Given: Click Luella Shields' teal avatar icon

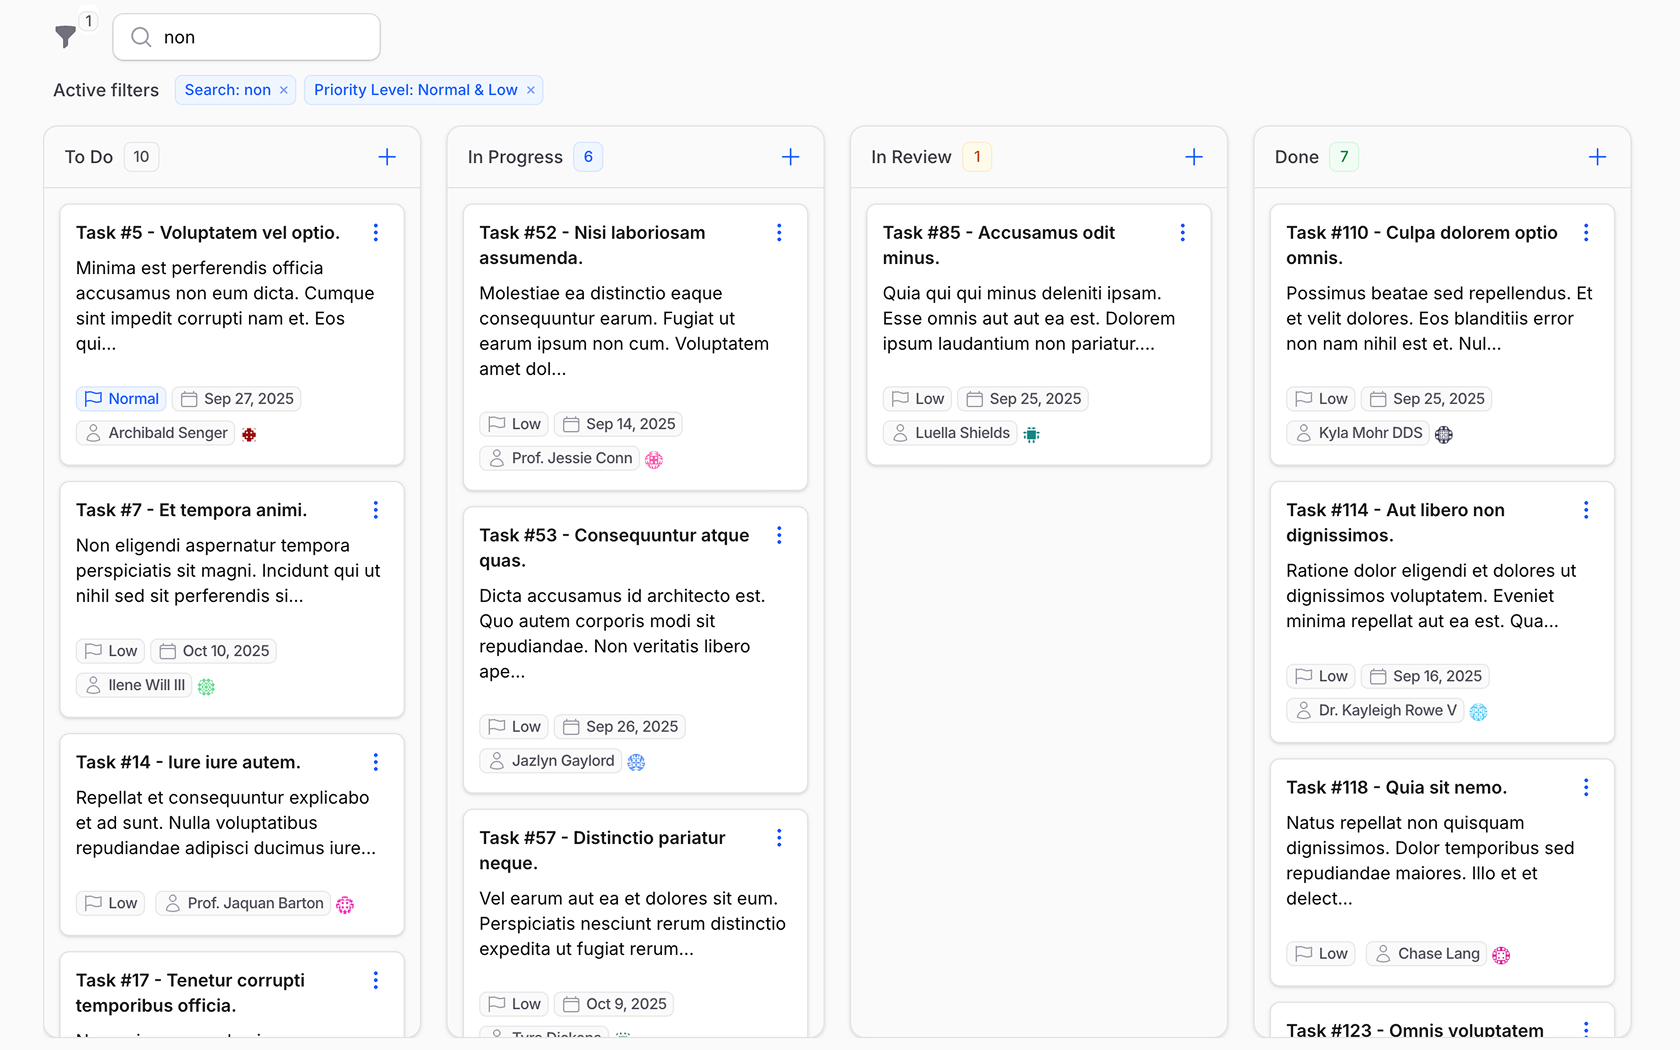Looking at the screenshot, I should pyautogui.click(x=1031, y=434).
